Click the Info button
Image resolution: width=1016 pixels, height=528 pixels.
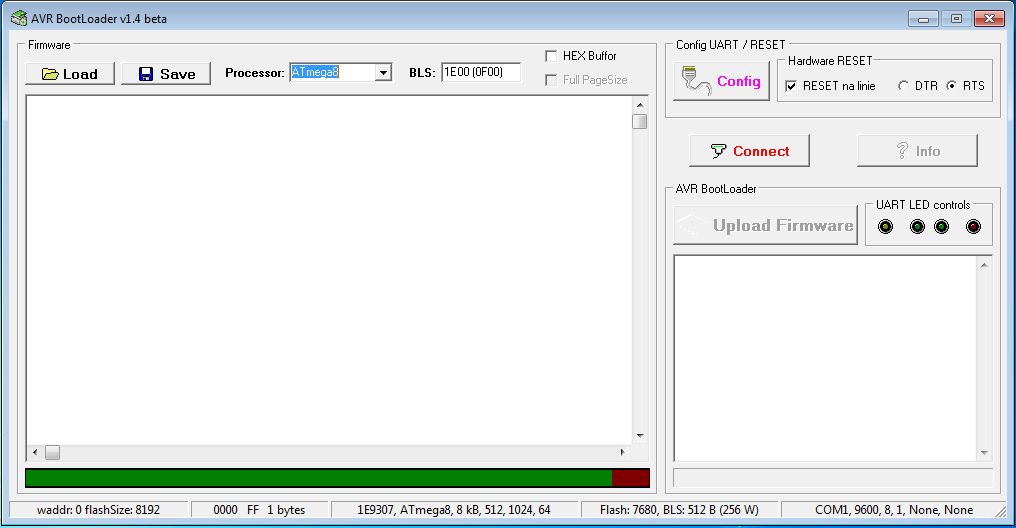coord(918,151)
